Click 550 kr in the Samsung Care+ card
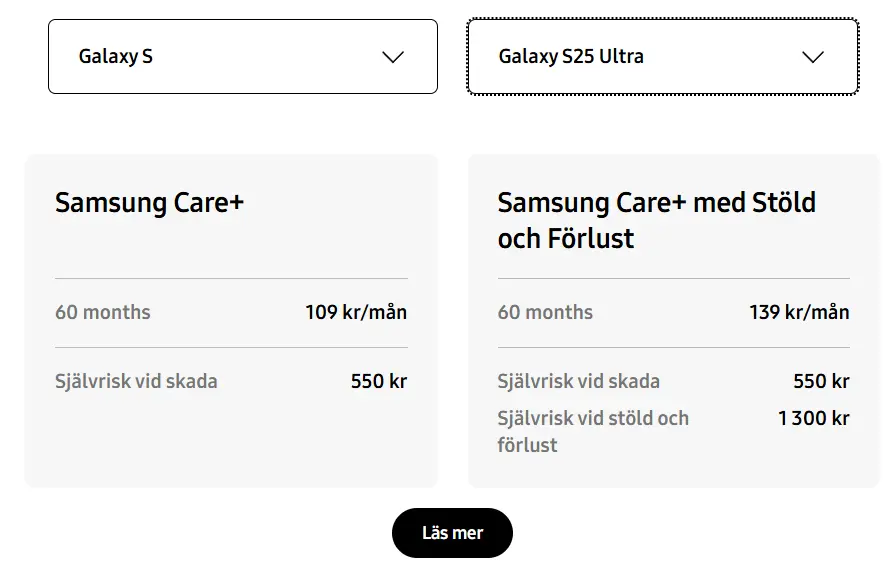 [x=379, y=381]
